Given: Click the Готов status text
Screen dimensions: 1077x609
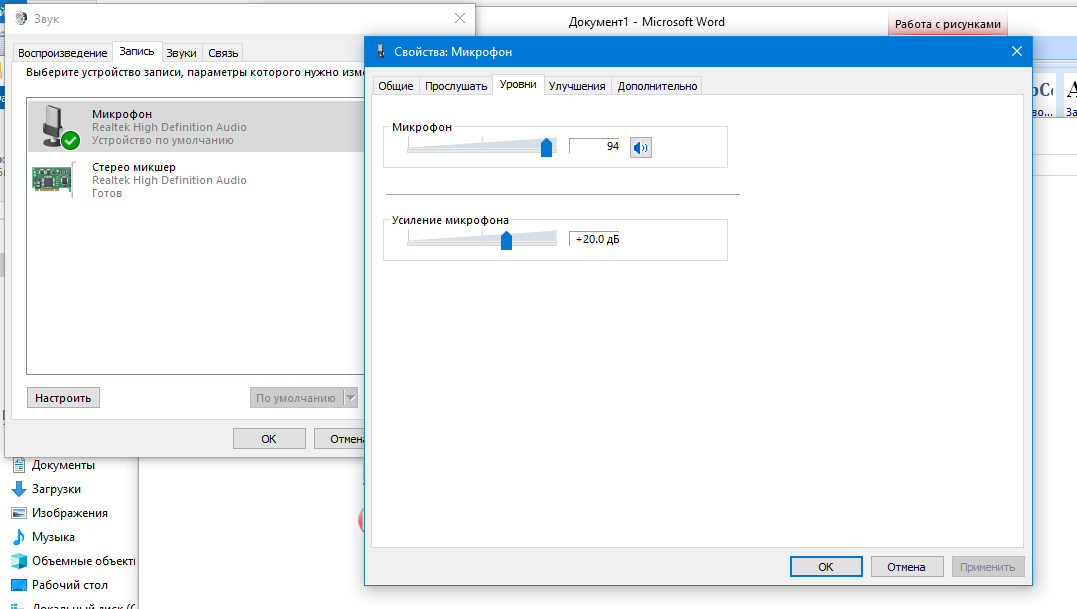Looking at the screenshot, I should (107, 193).
